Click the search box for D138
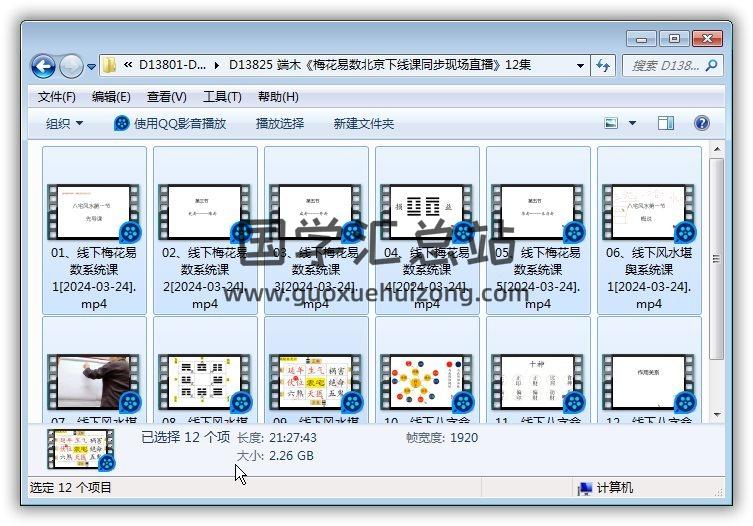This screenshot has height=526, width=753. click(x=672, y=65)
